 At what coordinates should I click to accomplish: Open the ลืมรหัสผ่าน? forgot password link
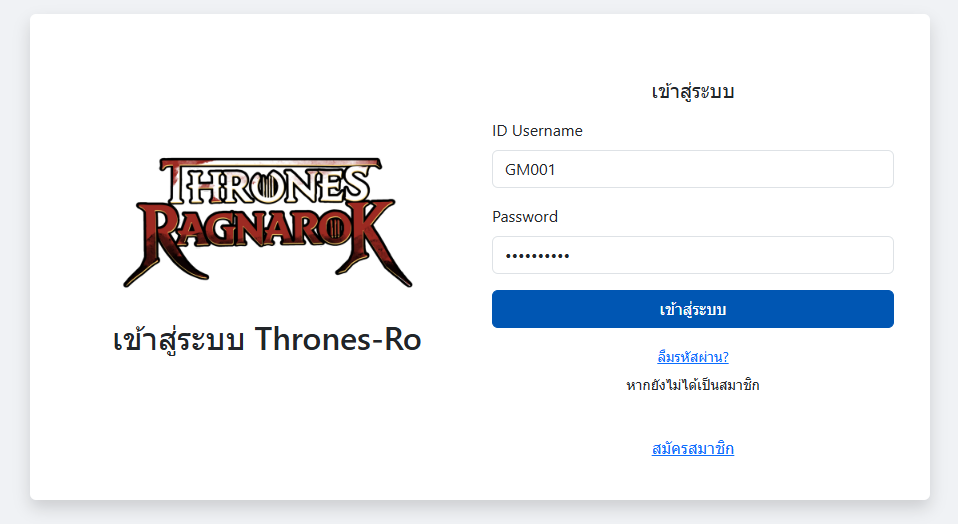point(692,357)
